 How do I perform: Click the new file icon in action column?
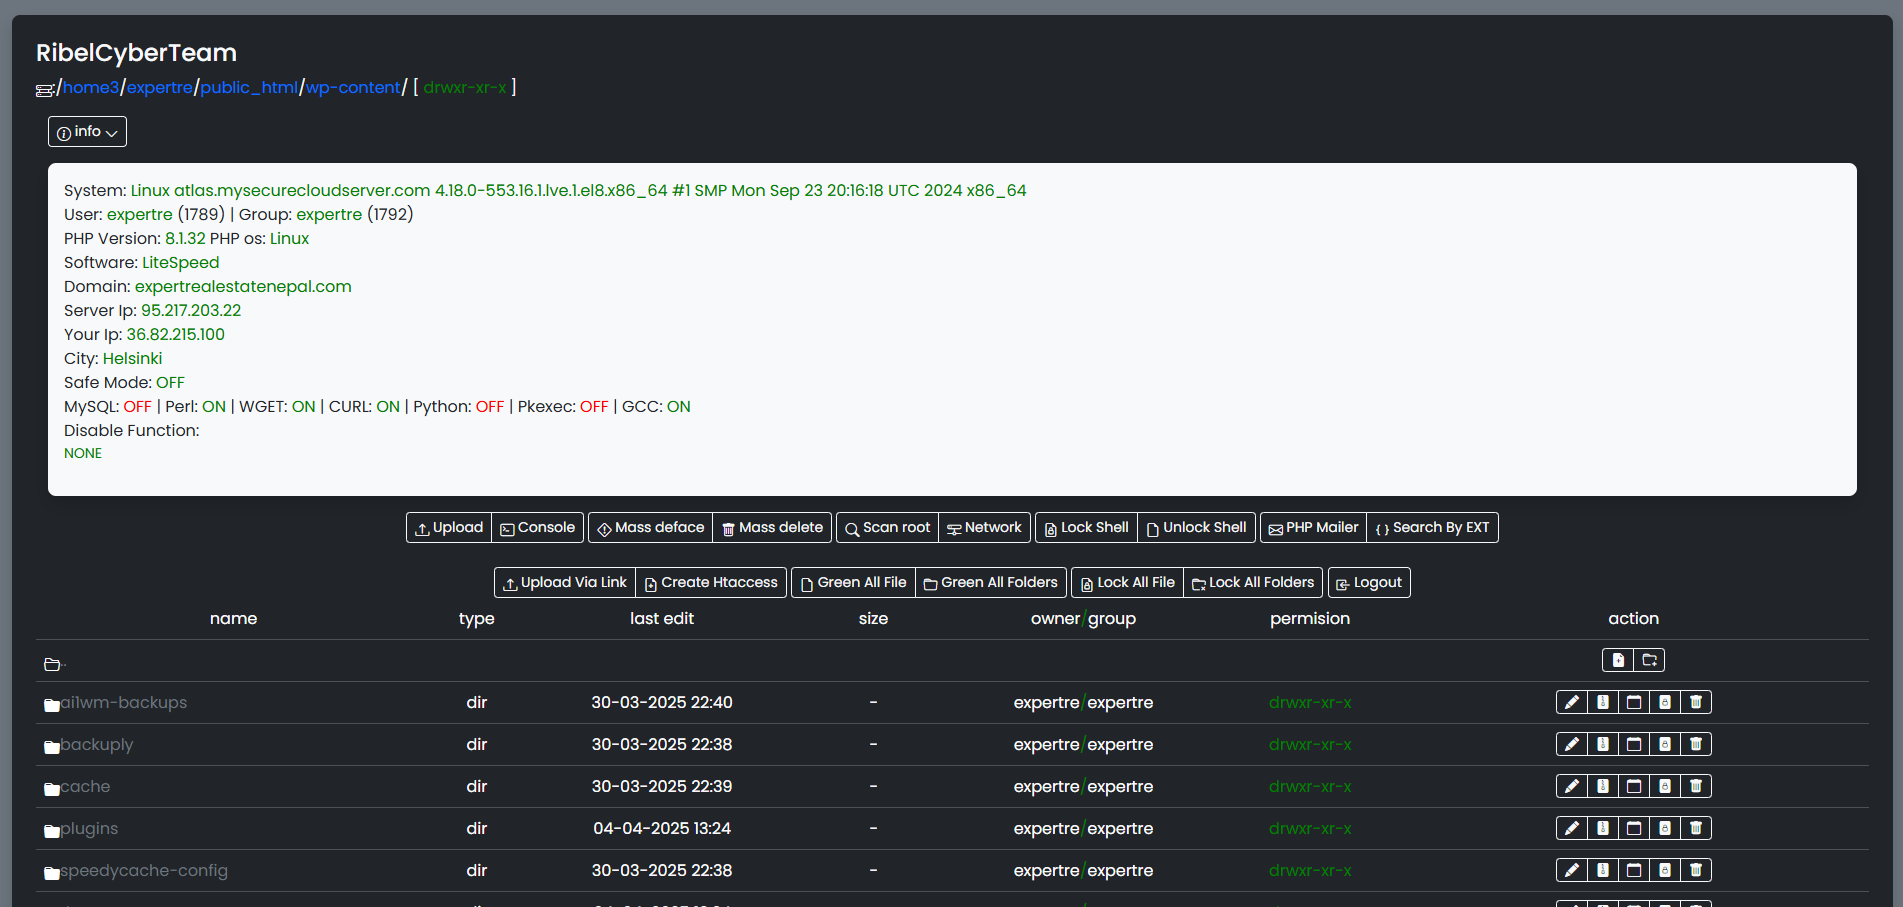1618,660
